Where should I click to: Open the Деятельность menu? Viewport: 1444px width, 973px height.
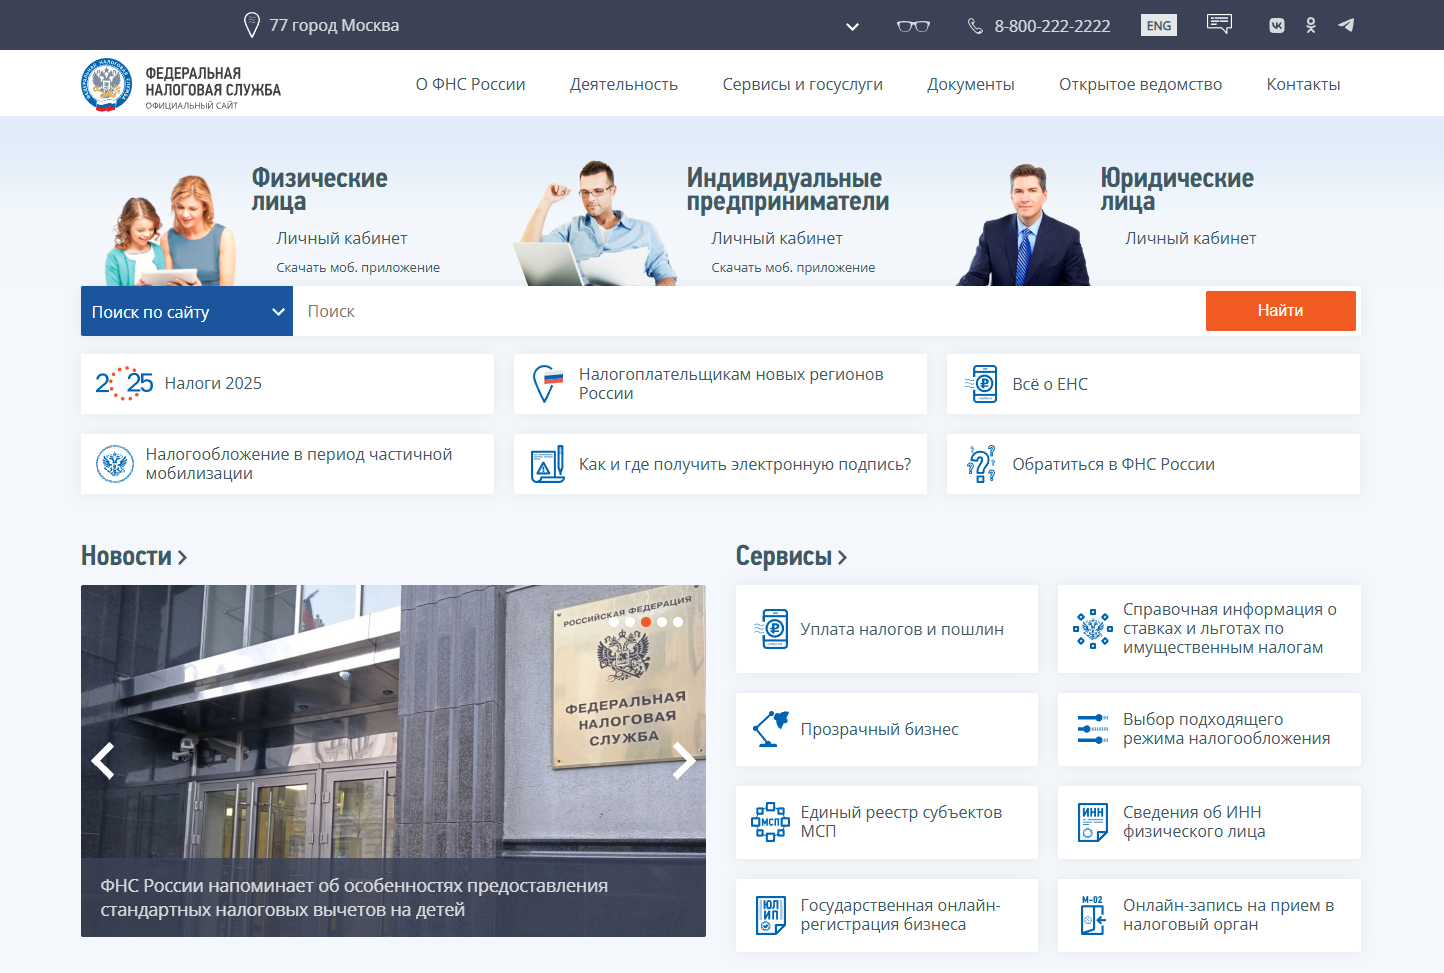point(624,84)
